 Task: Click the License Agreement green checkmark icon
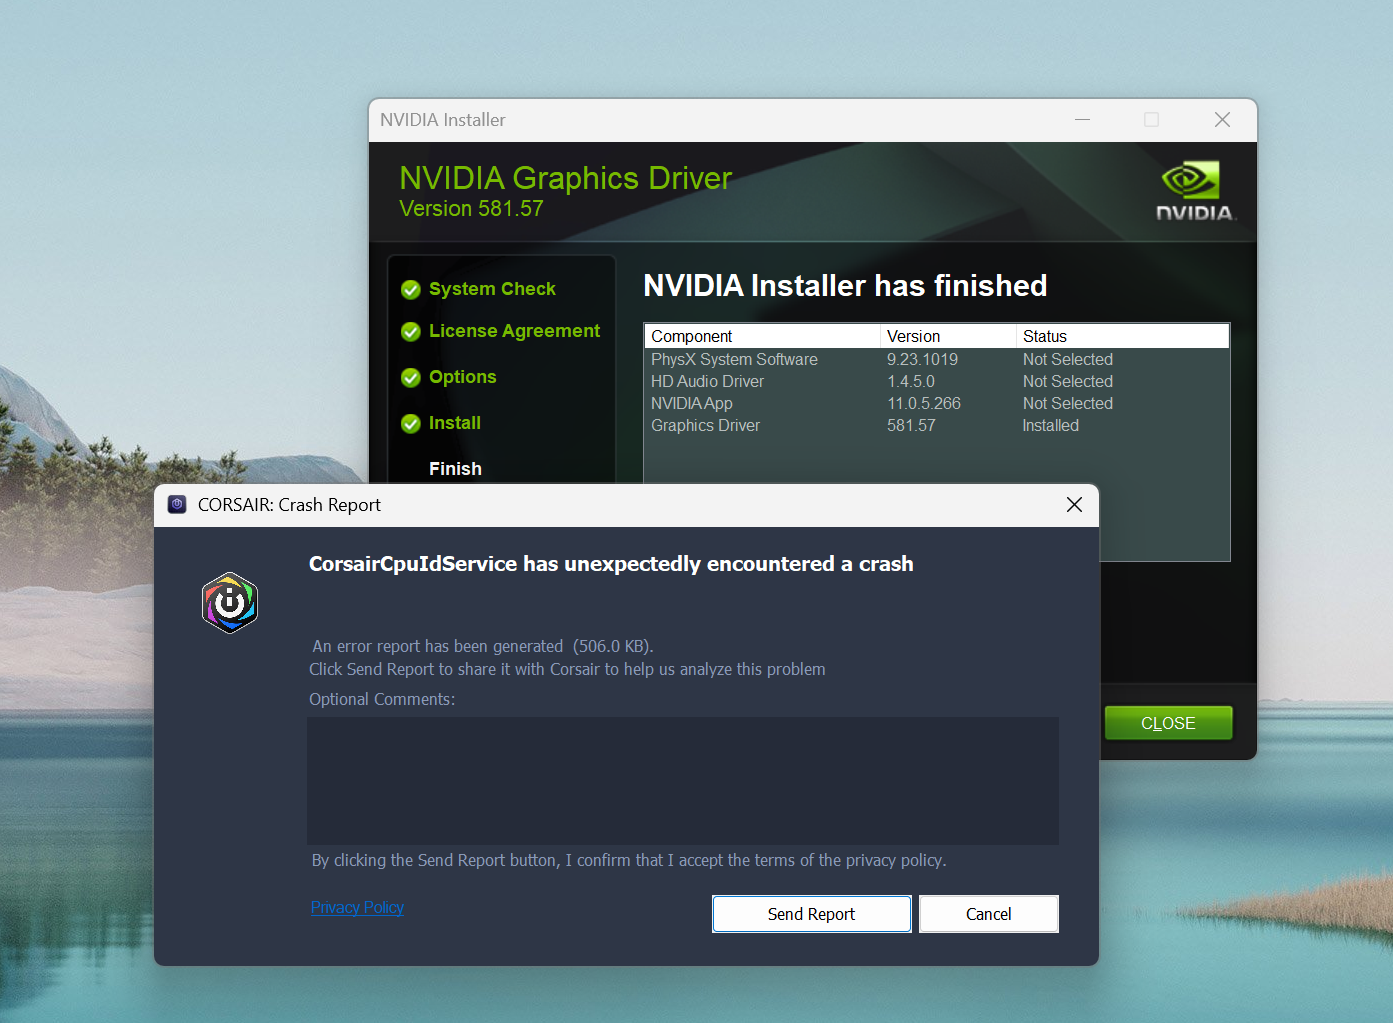tap(411, 332)
